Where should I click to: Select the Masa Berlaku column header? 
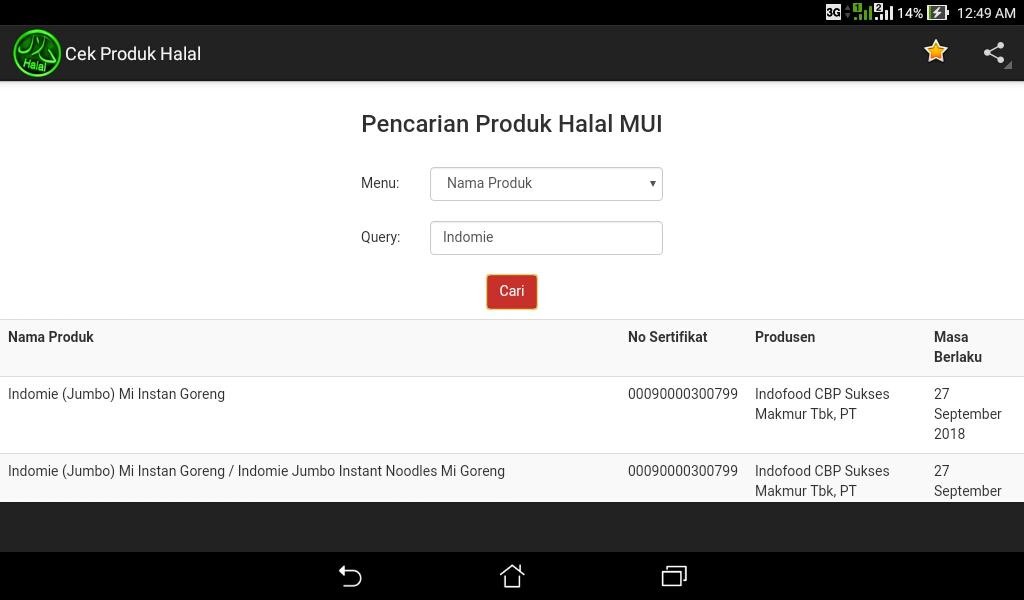(957, 347)
